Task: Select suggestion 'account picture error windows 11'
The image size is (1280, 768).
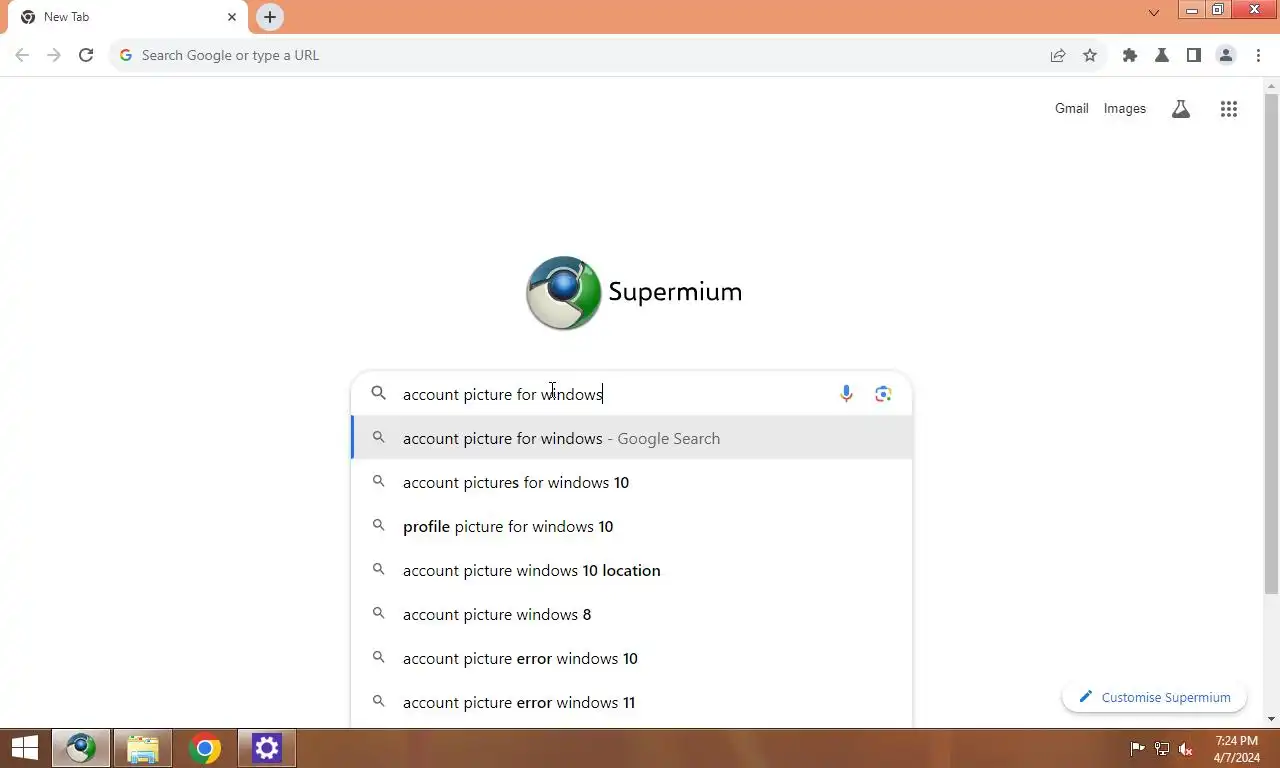Action: pyautogui.click(x=631, y=702)
